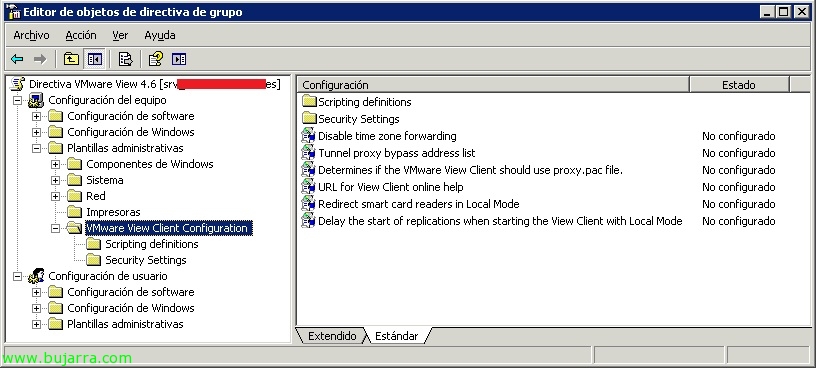Select URL for View Client online help text
This screenshot has width=816, height=368.
390,187
